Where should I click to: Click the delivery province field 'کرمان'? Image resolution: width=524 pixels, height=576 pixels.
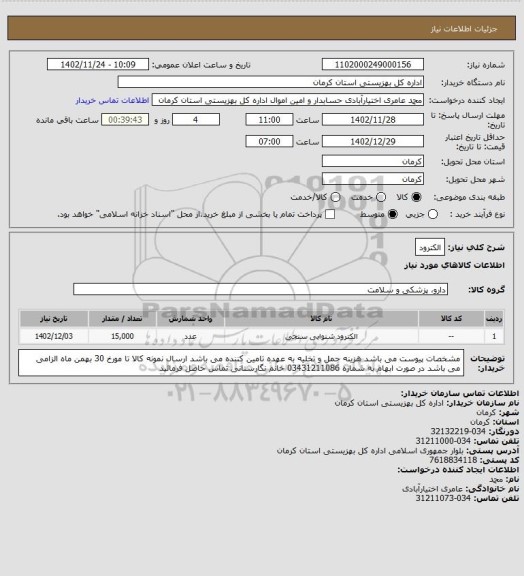coord(373,161)
